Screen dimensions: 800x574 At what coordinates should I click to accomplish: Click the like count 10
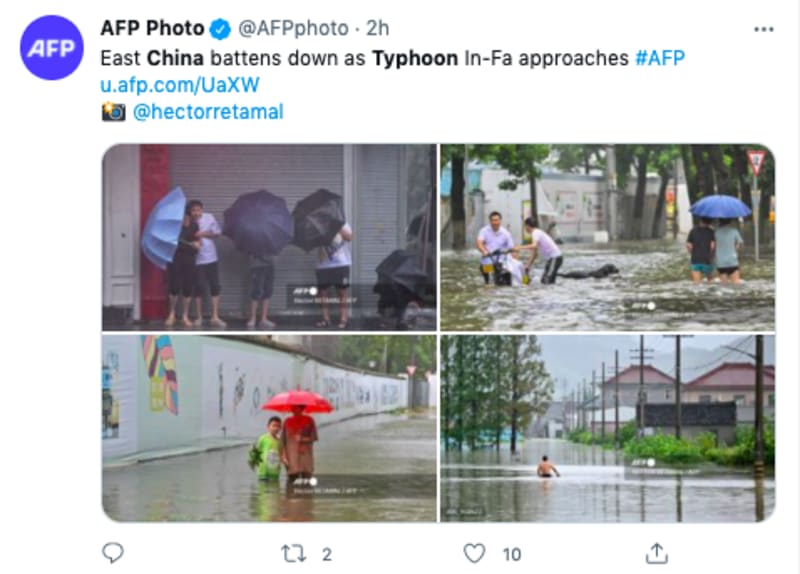[511, 554]
